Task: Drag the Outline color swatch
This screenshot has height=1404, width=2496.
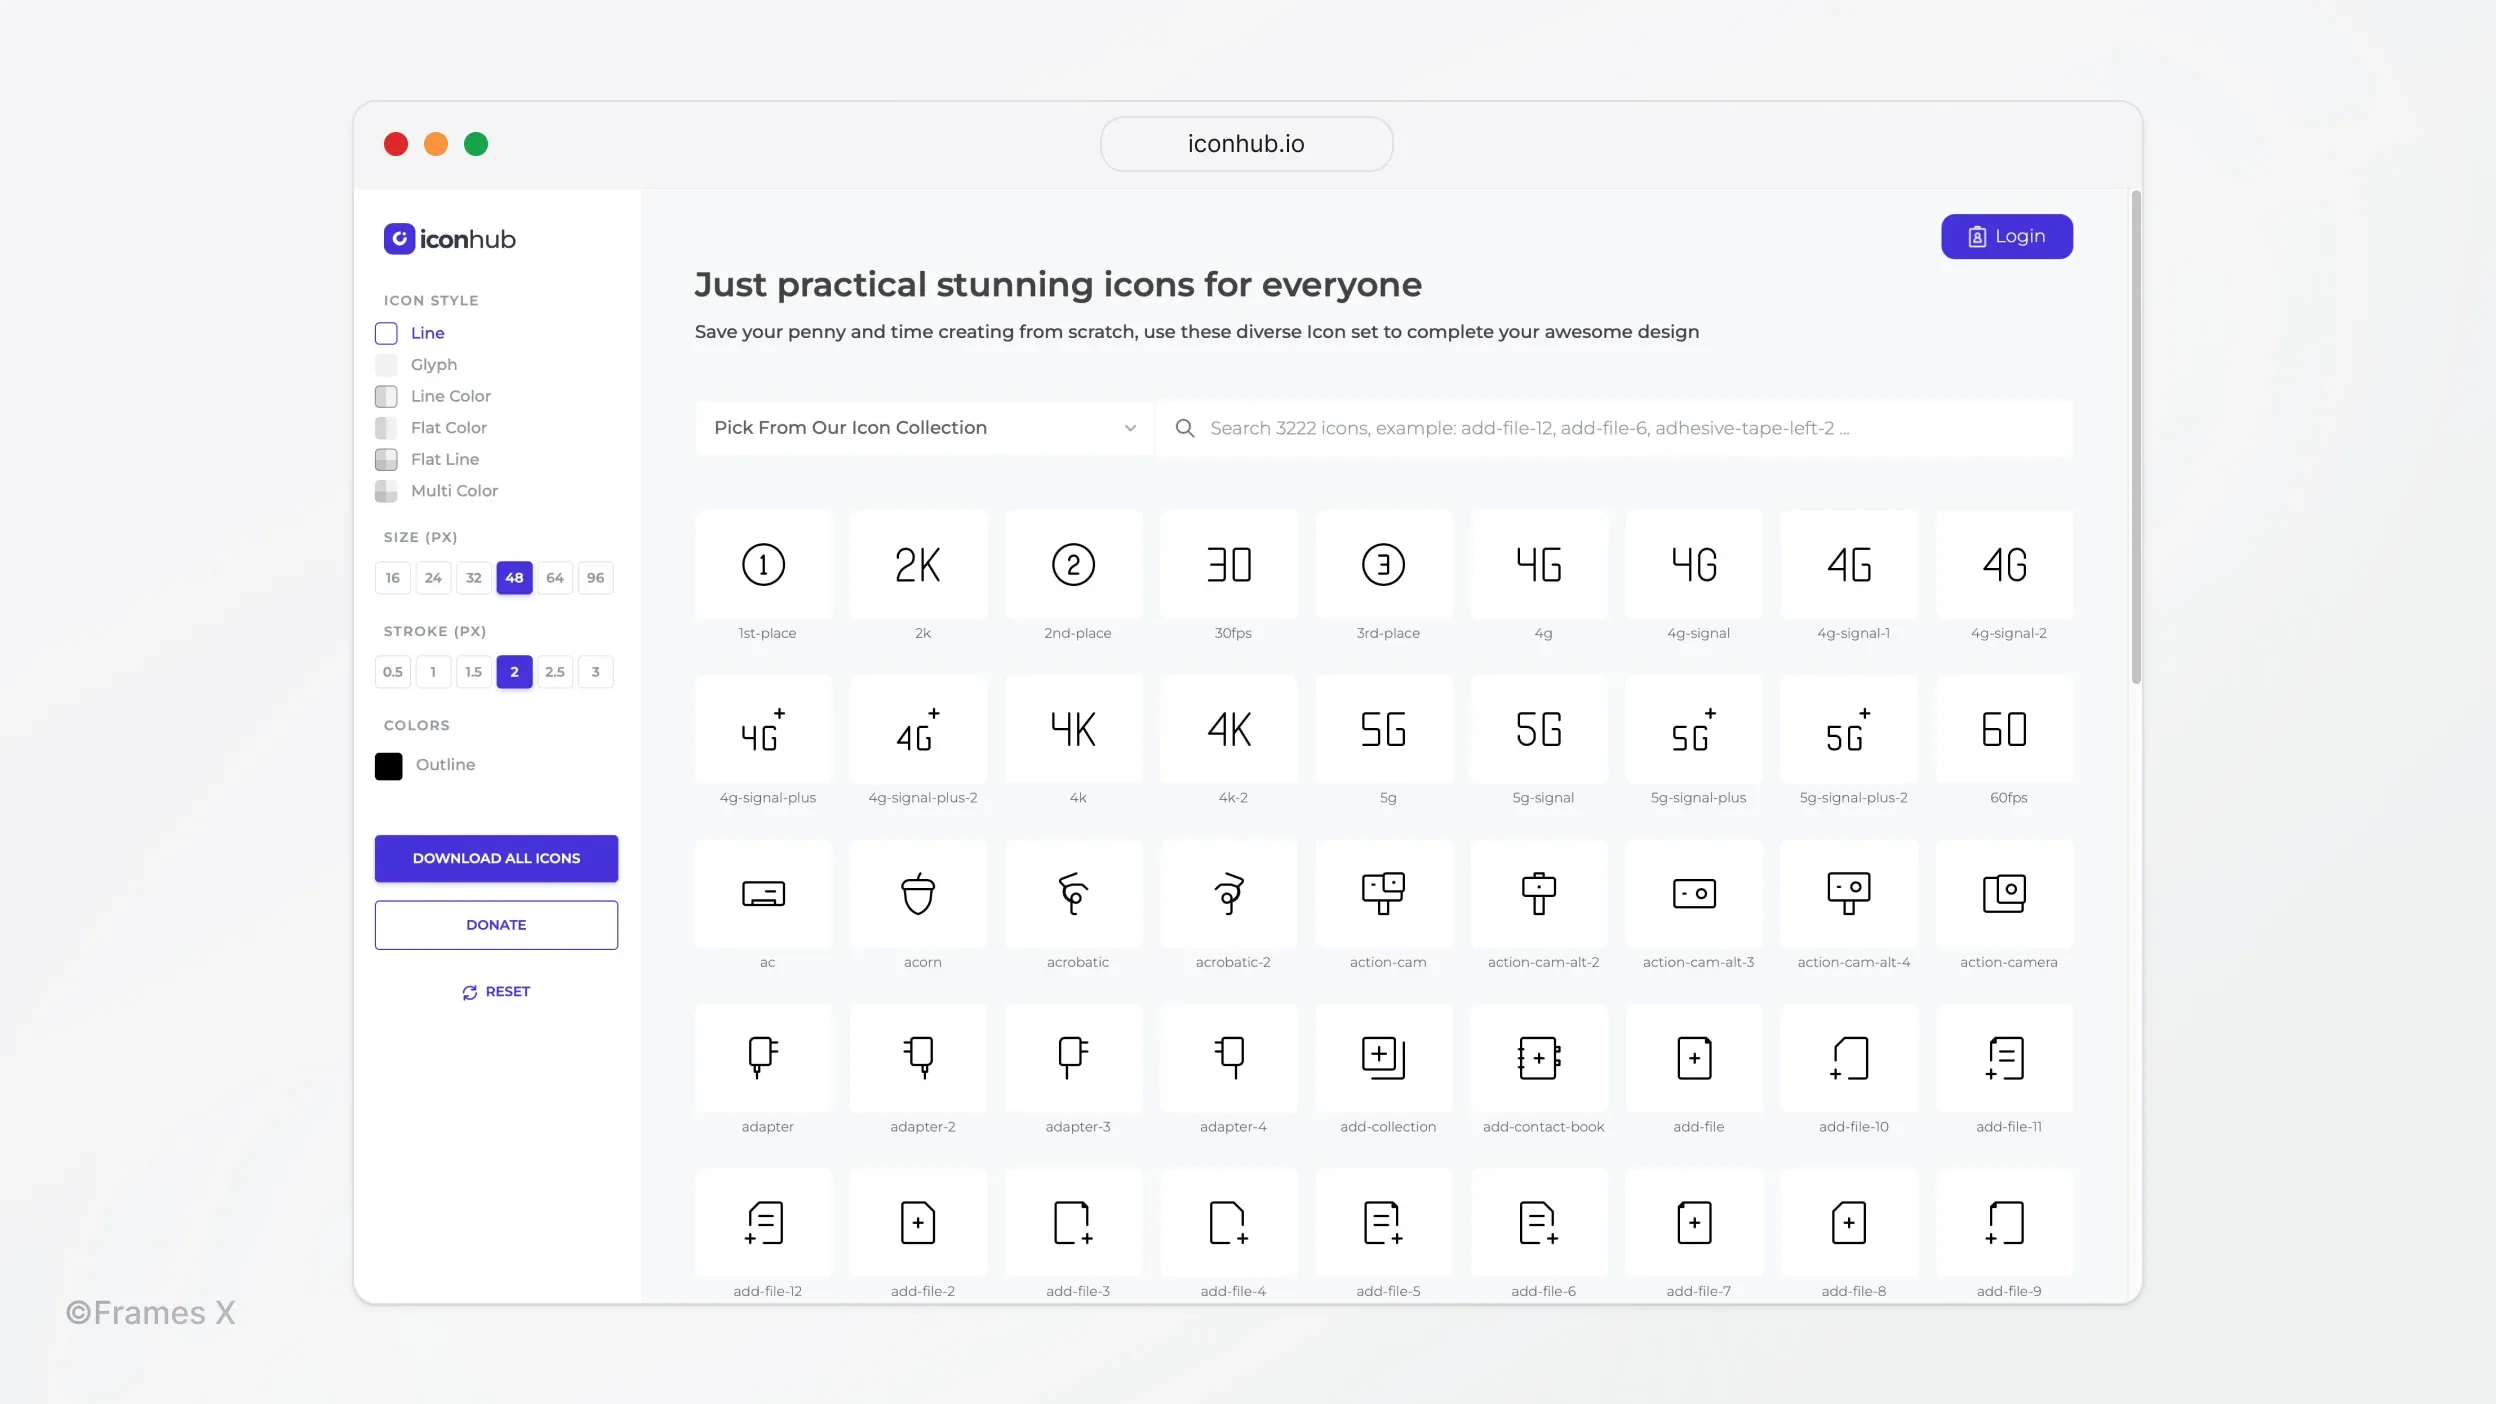Action: pyautogui.click(x=387, y=765)
